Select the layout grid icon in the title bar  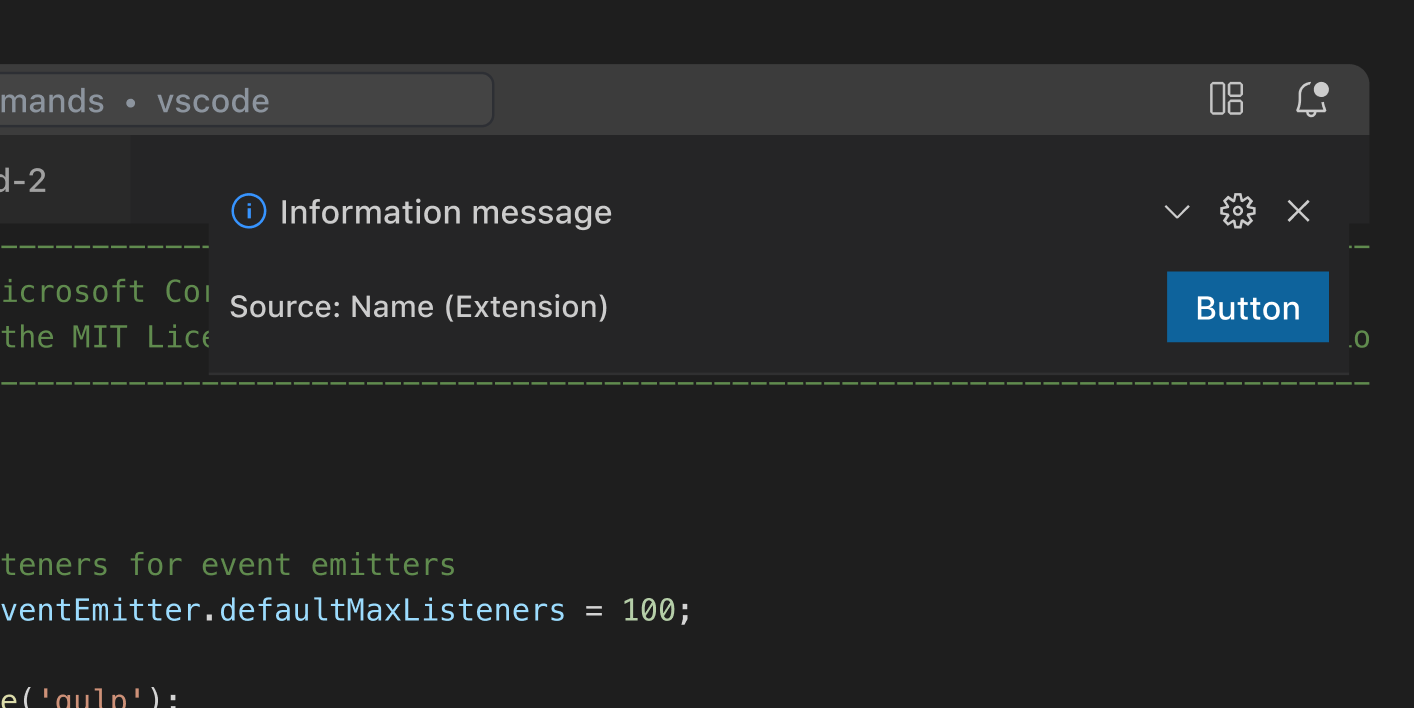pos(1226,99)
